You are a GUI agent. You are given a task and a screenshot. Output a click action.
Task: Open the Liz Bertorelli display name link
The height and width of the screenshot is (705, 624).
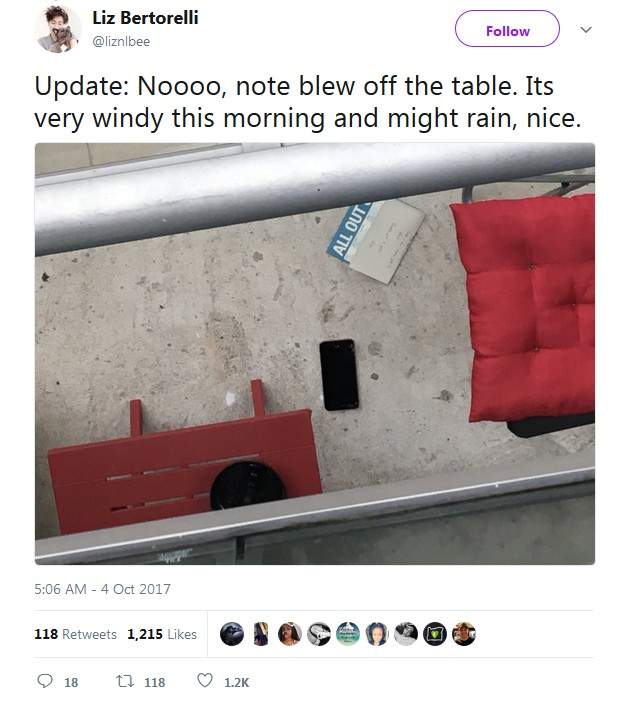pyautogui.click(x=145, y=18)
